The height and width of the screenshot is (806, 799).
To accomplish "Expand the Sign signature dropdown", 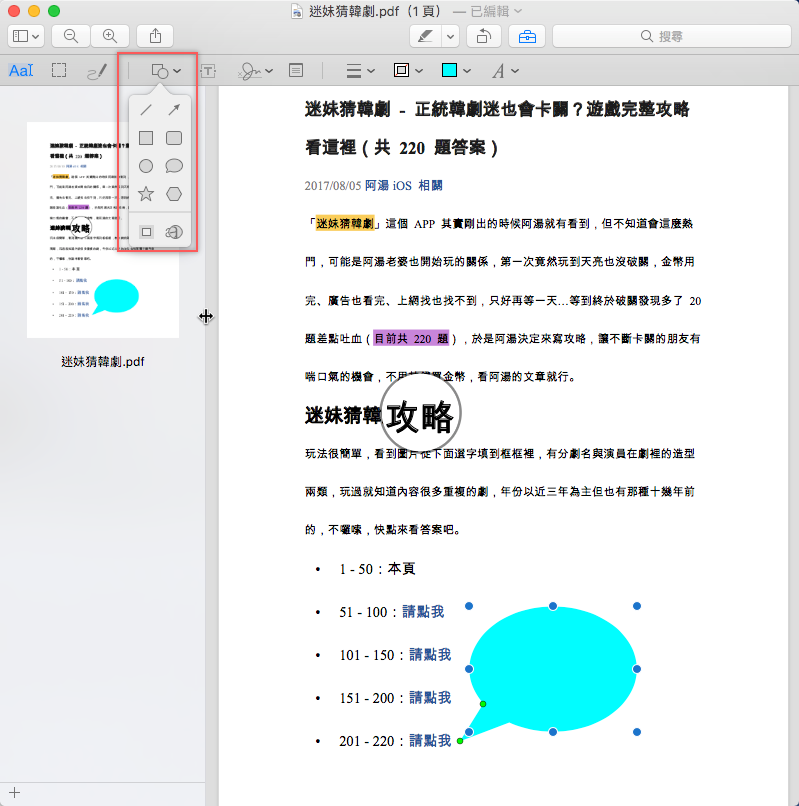I will pos(255,71).
